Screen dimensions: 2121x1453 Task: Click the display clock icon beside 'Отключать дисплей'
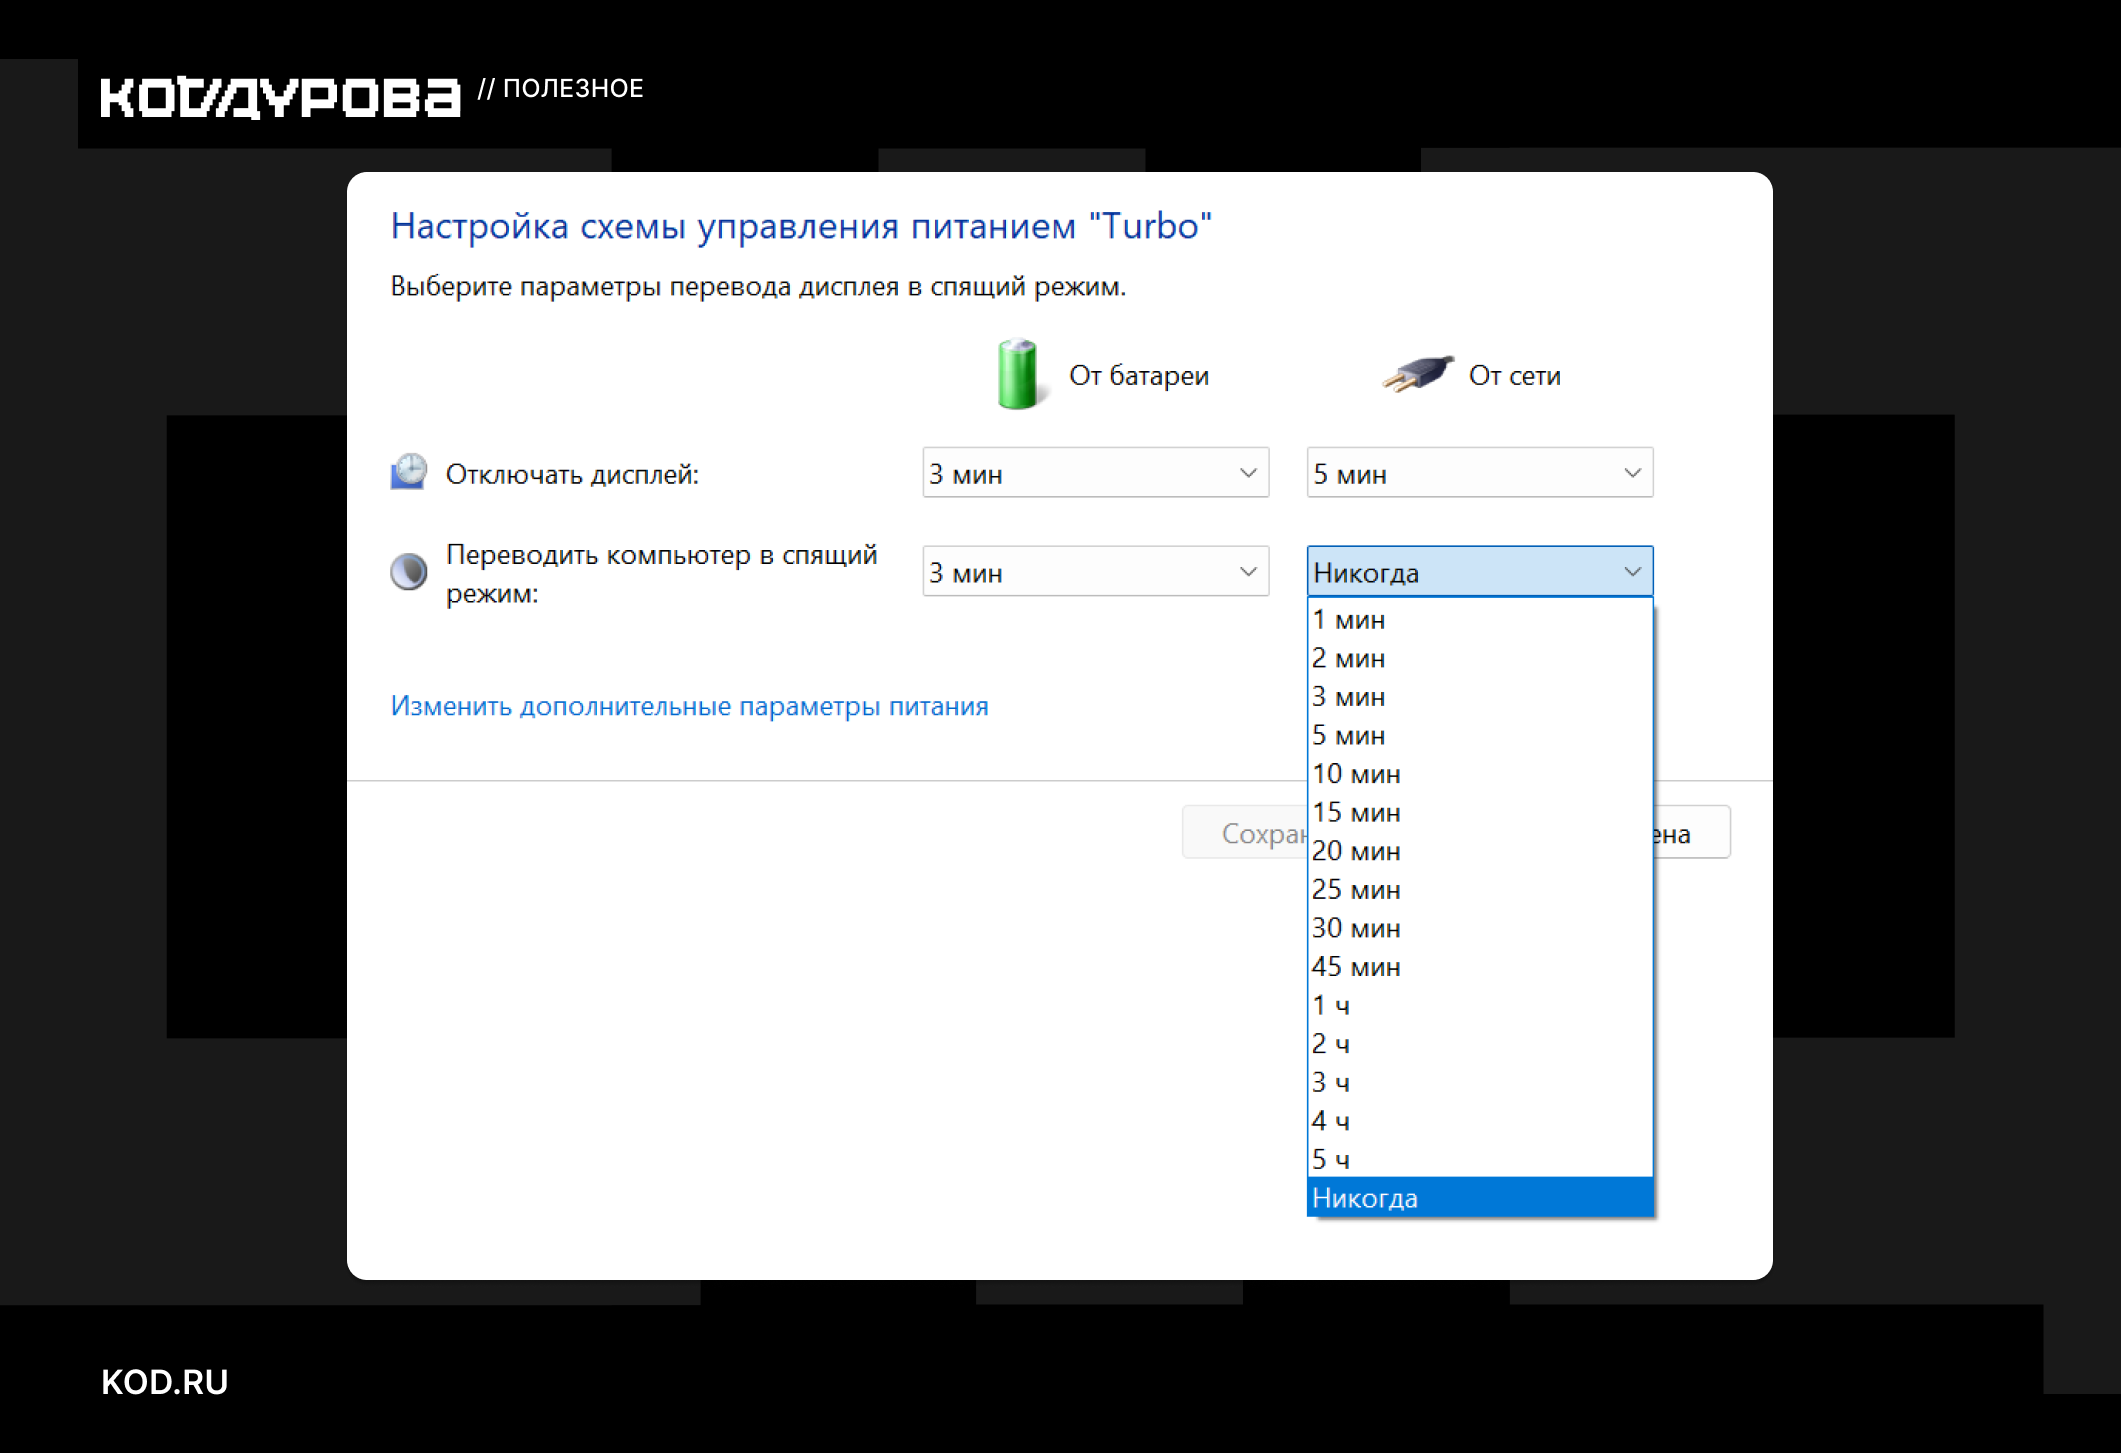[409, 472]
